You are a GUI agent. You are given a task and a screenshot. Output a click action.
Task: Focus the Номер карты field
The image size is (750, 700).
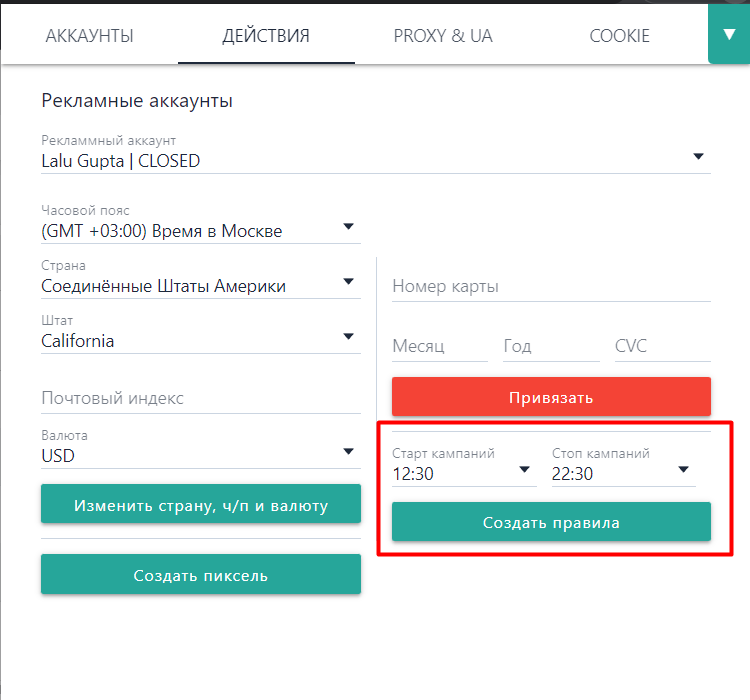(551, 287)
